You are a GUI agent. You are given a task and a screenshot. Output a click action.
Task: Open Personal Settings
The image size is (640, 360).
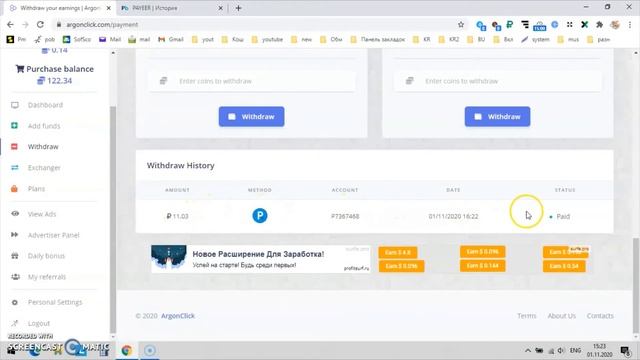tap(55, 302)
